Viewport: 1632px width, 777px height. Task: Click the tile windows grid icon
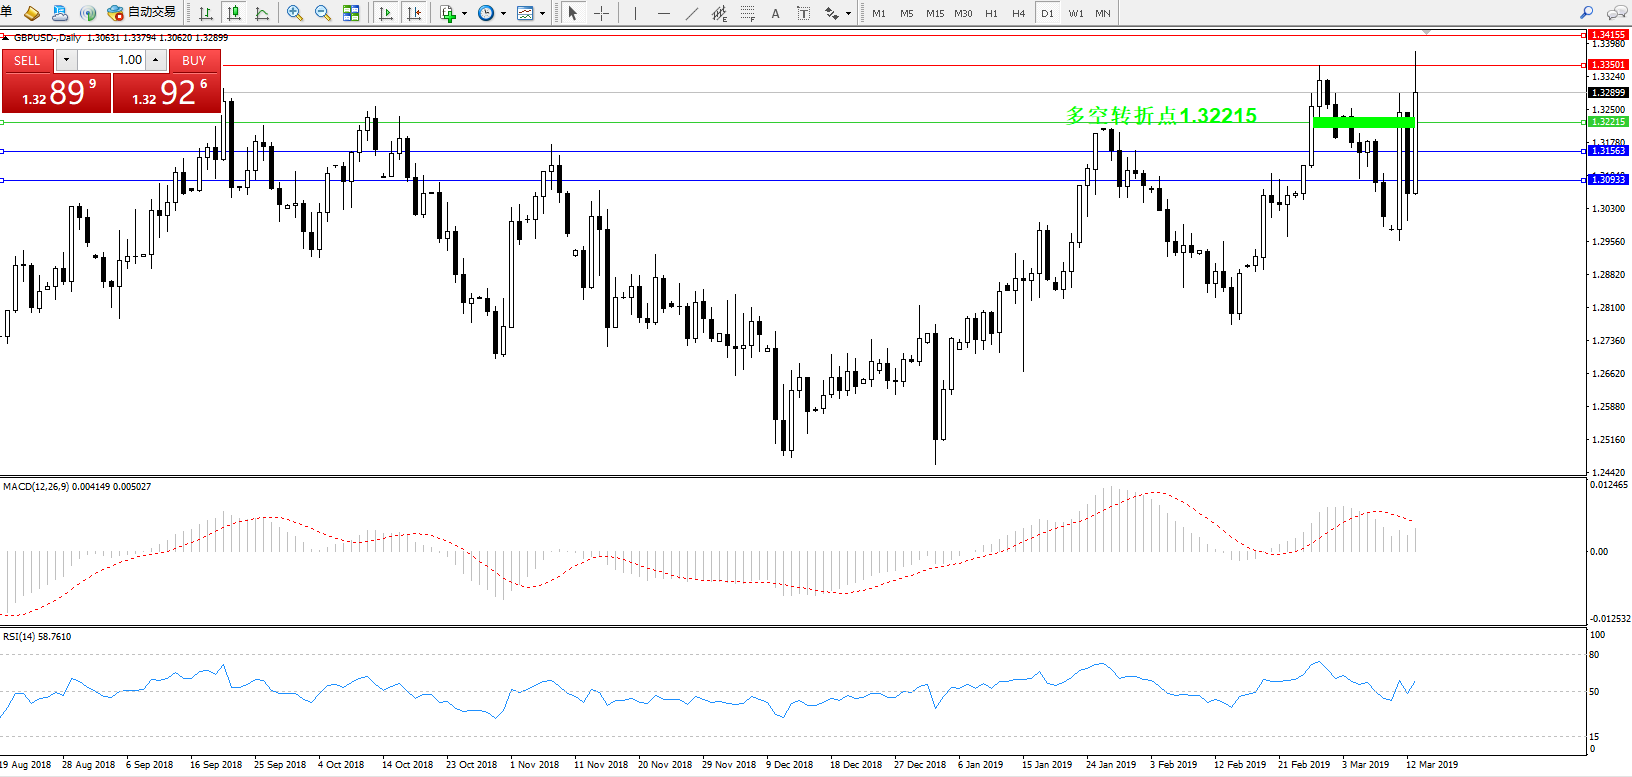[351, 13]
